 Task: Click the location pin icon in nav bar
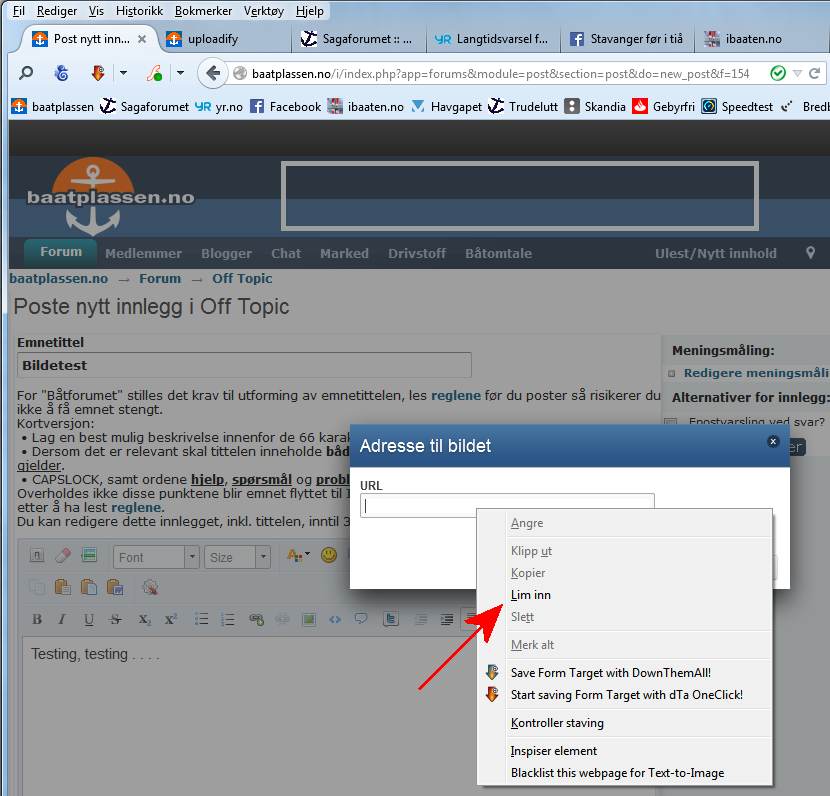tap(810, 252)
